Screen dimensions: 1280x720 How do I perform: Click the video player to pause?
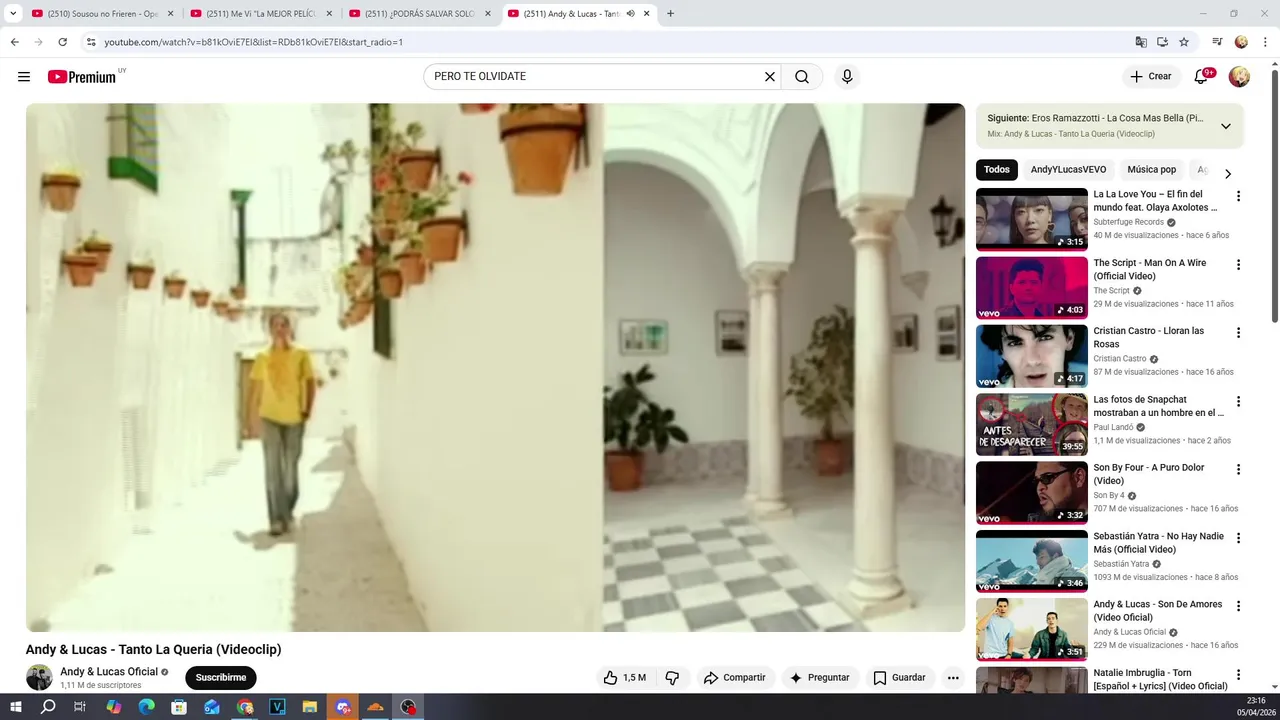point(495,367)
